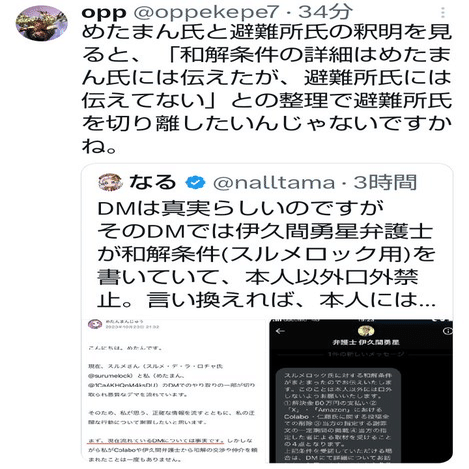This screenshot has height=469, width=469.
Task: Click the red-underlined sentence in the note
Action: coord(156,441)
